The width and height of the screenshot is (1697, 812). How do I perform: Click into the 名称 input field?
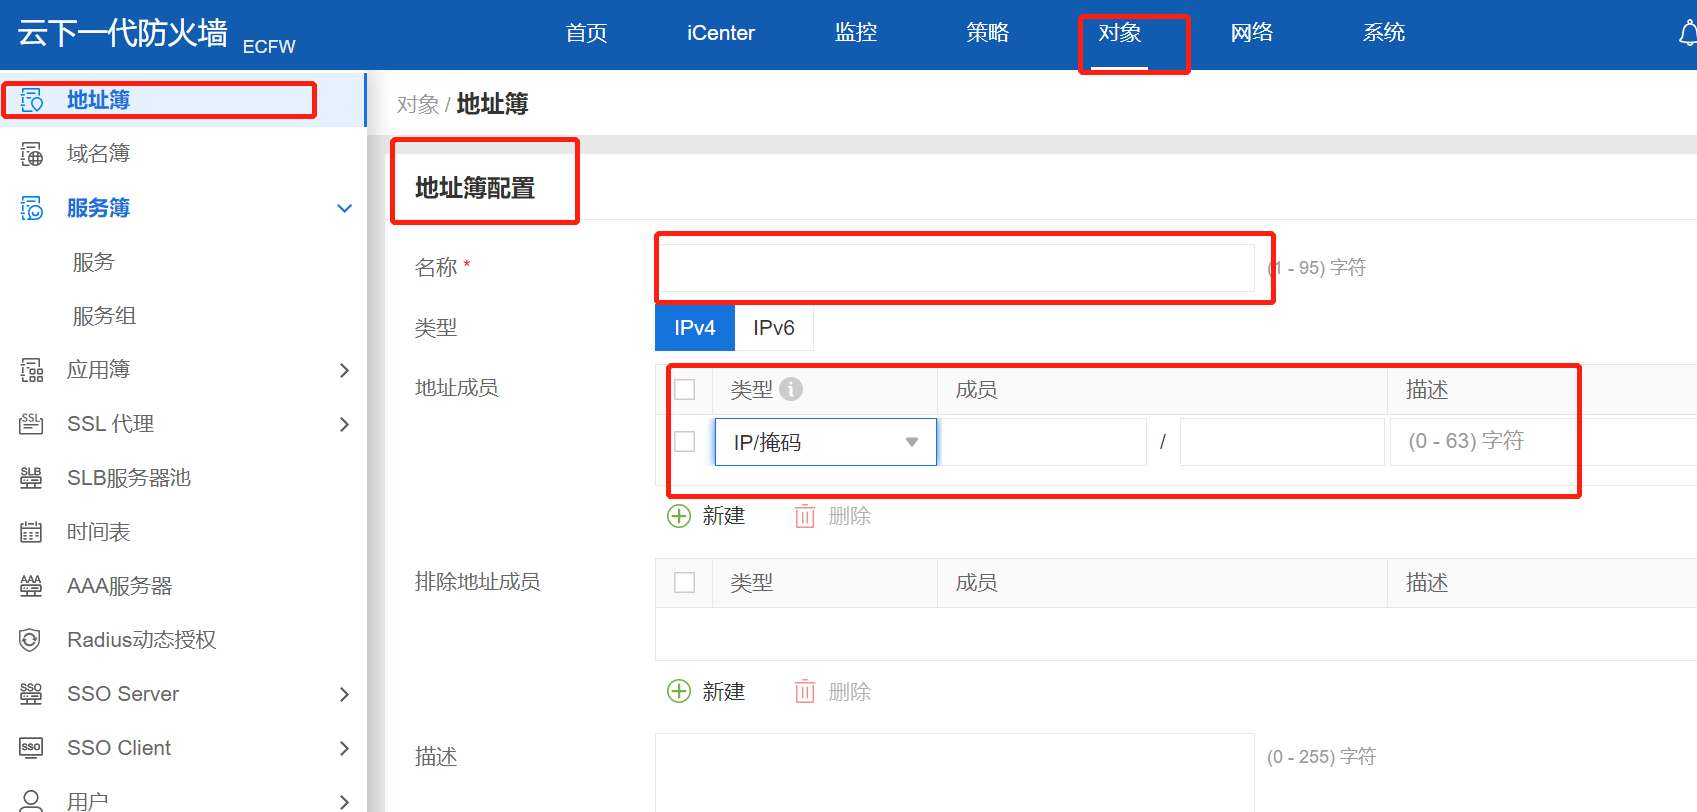955,268
